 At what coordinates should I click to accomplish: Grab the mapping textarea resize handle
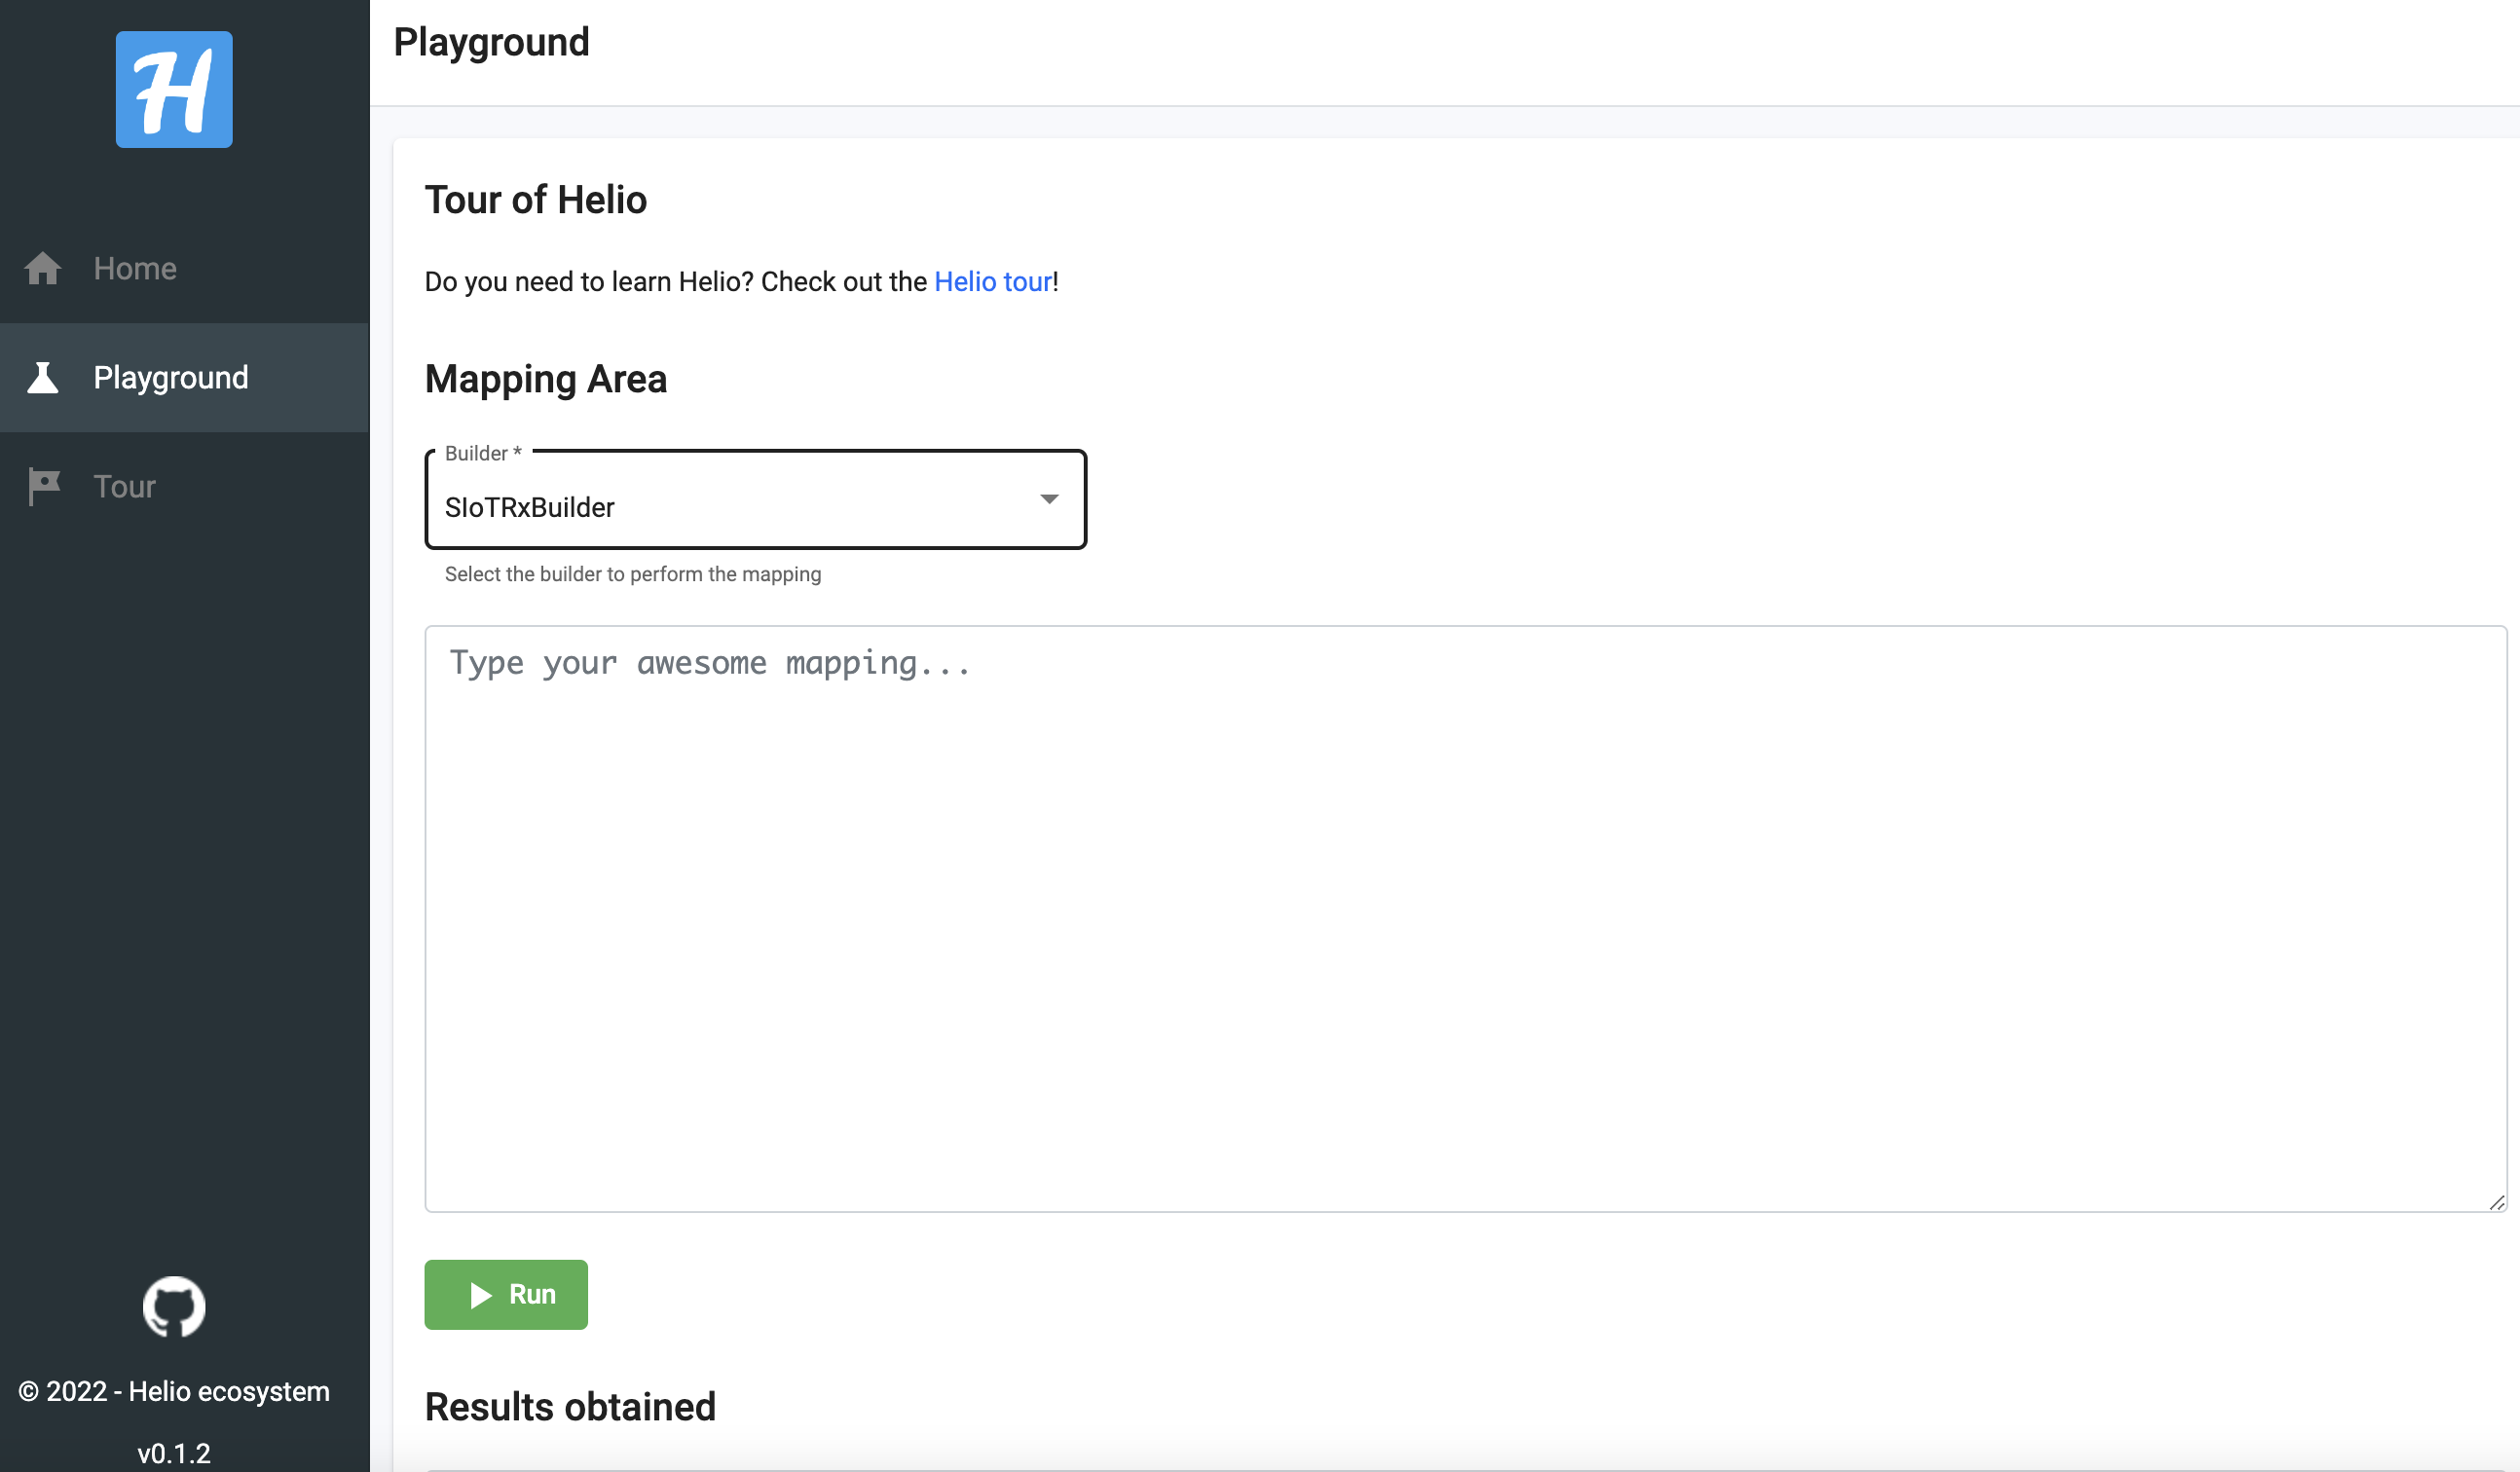[2497, 1203]
